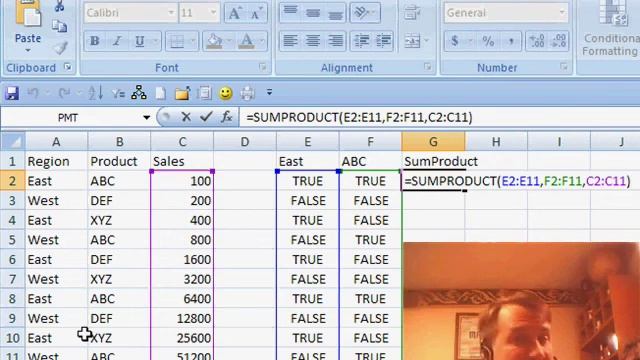Open the font size 11 dropdown

(x=213, y=13)
